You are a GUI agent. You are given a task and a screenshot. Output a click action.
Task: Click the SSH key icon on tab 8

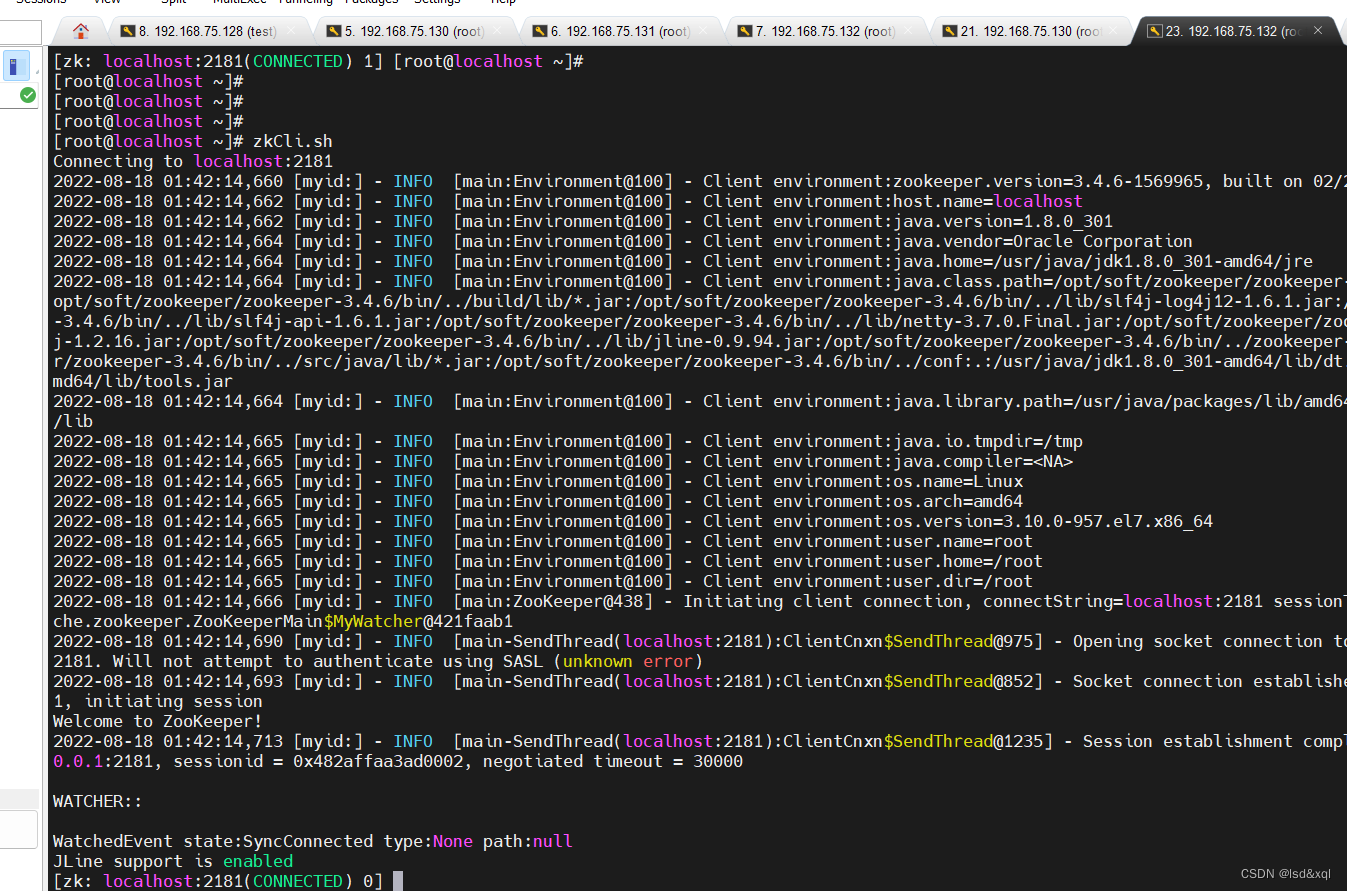pos(128,31)
